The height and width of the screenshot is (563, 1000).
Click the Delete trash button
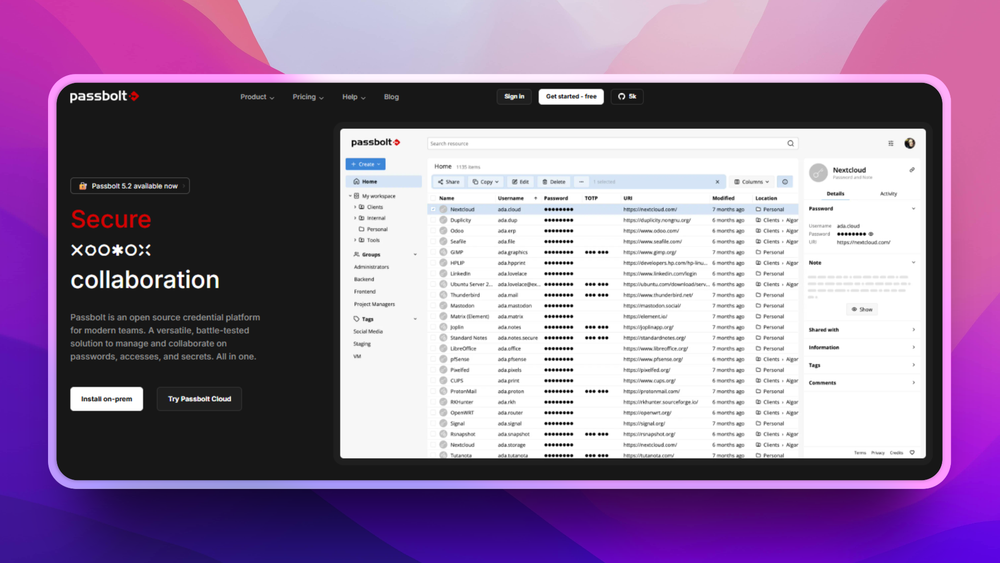[554, 182]
